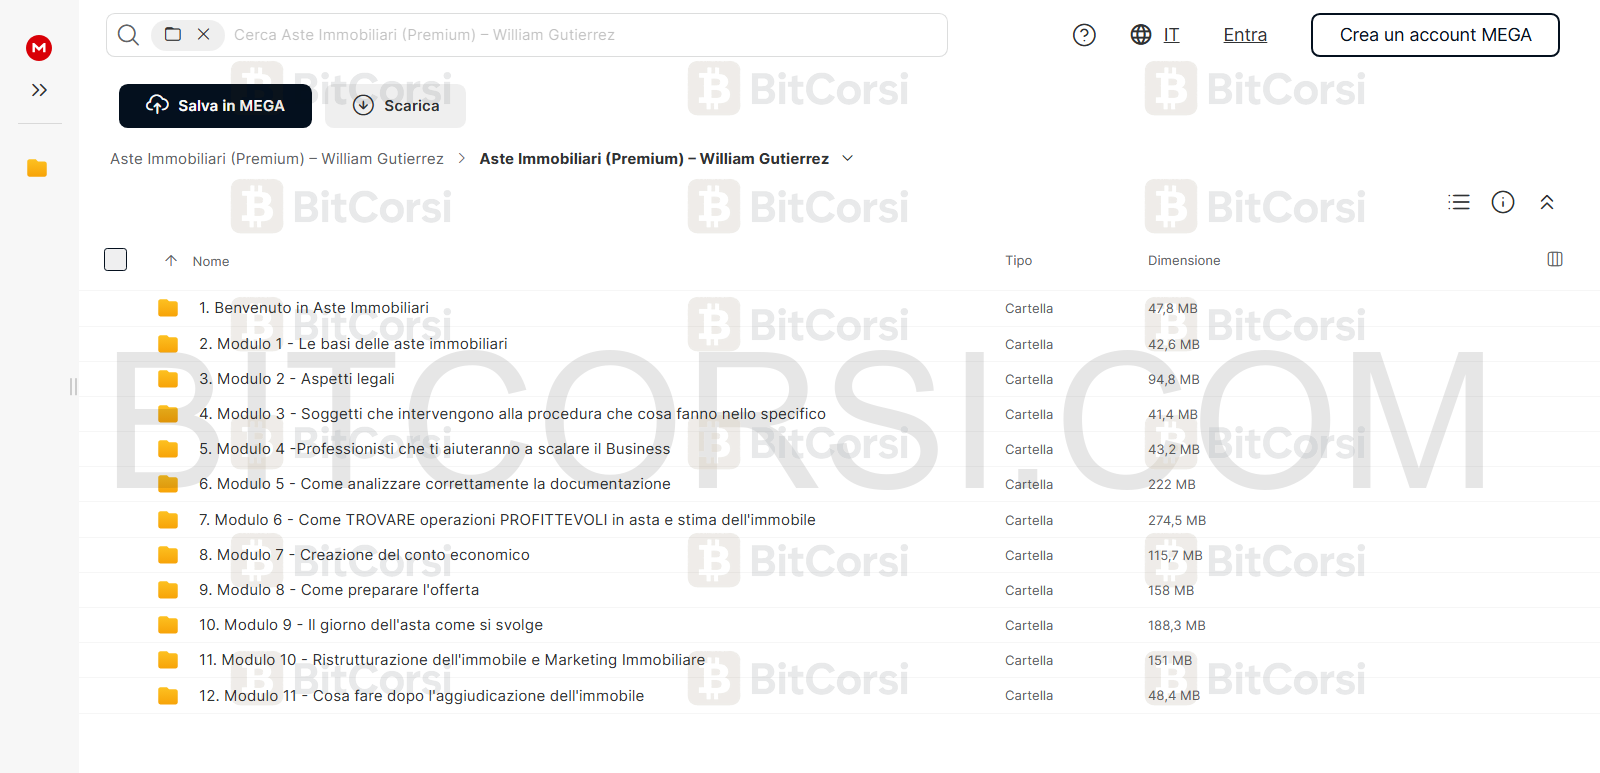Click the 274,5 MB size value
The height and width of the screenshot is (773, 1600).
(1177, 520)
